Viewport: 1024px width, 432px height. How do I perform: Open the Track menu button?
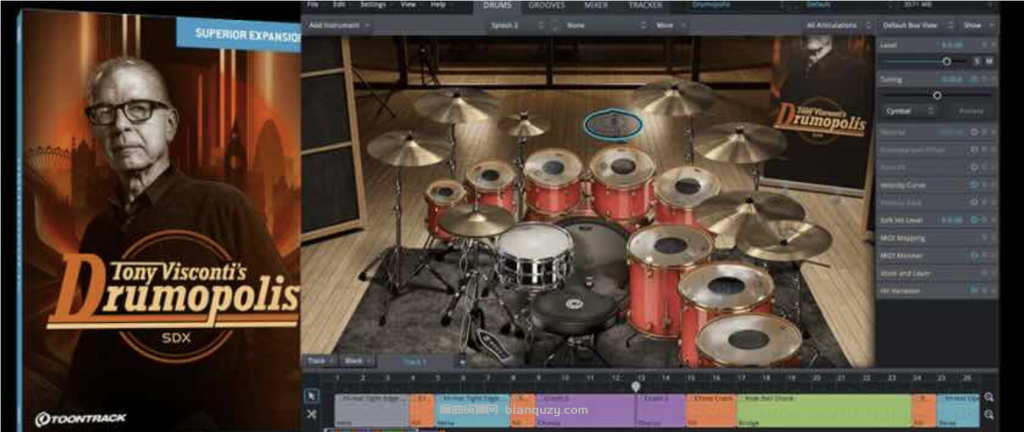(x=321, y=360)
